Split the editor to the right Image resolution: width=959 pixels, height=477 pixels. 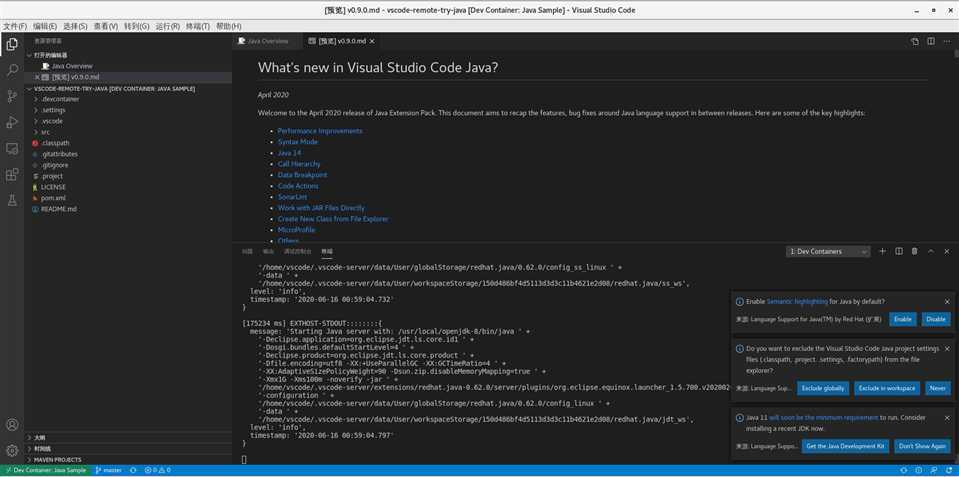point(931,41)
